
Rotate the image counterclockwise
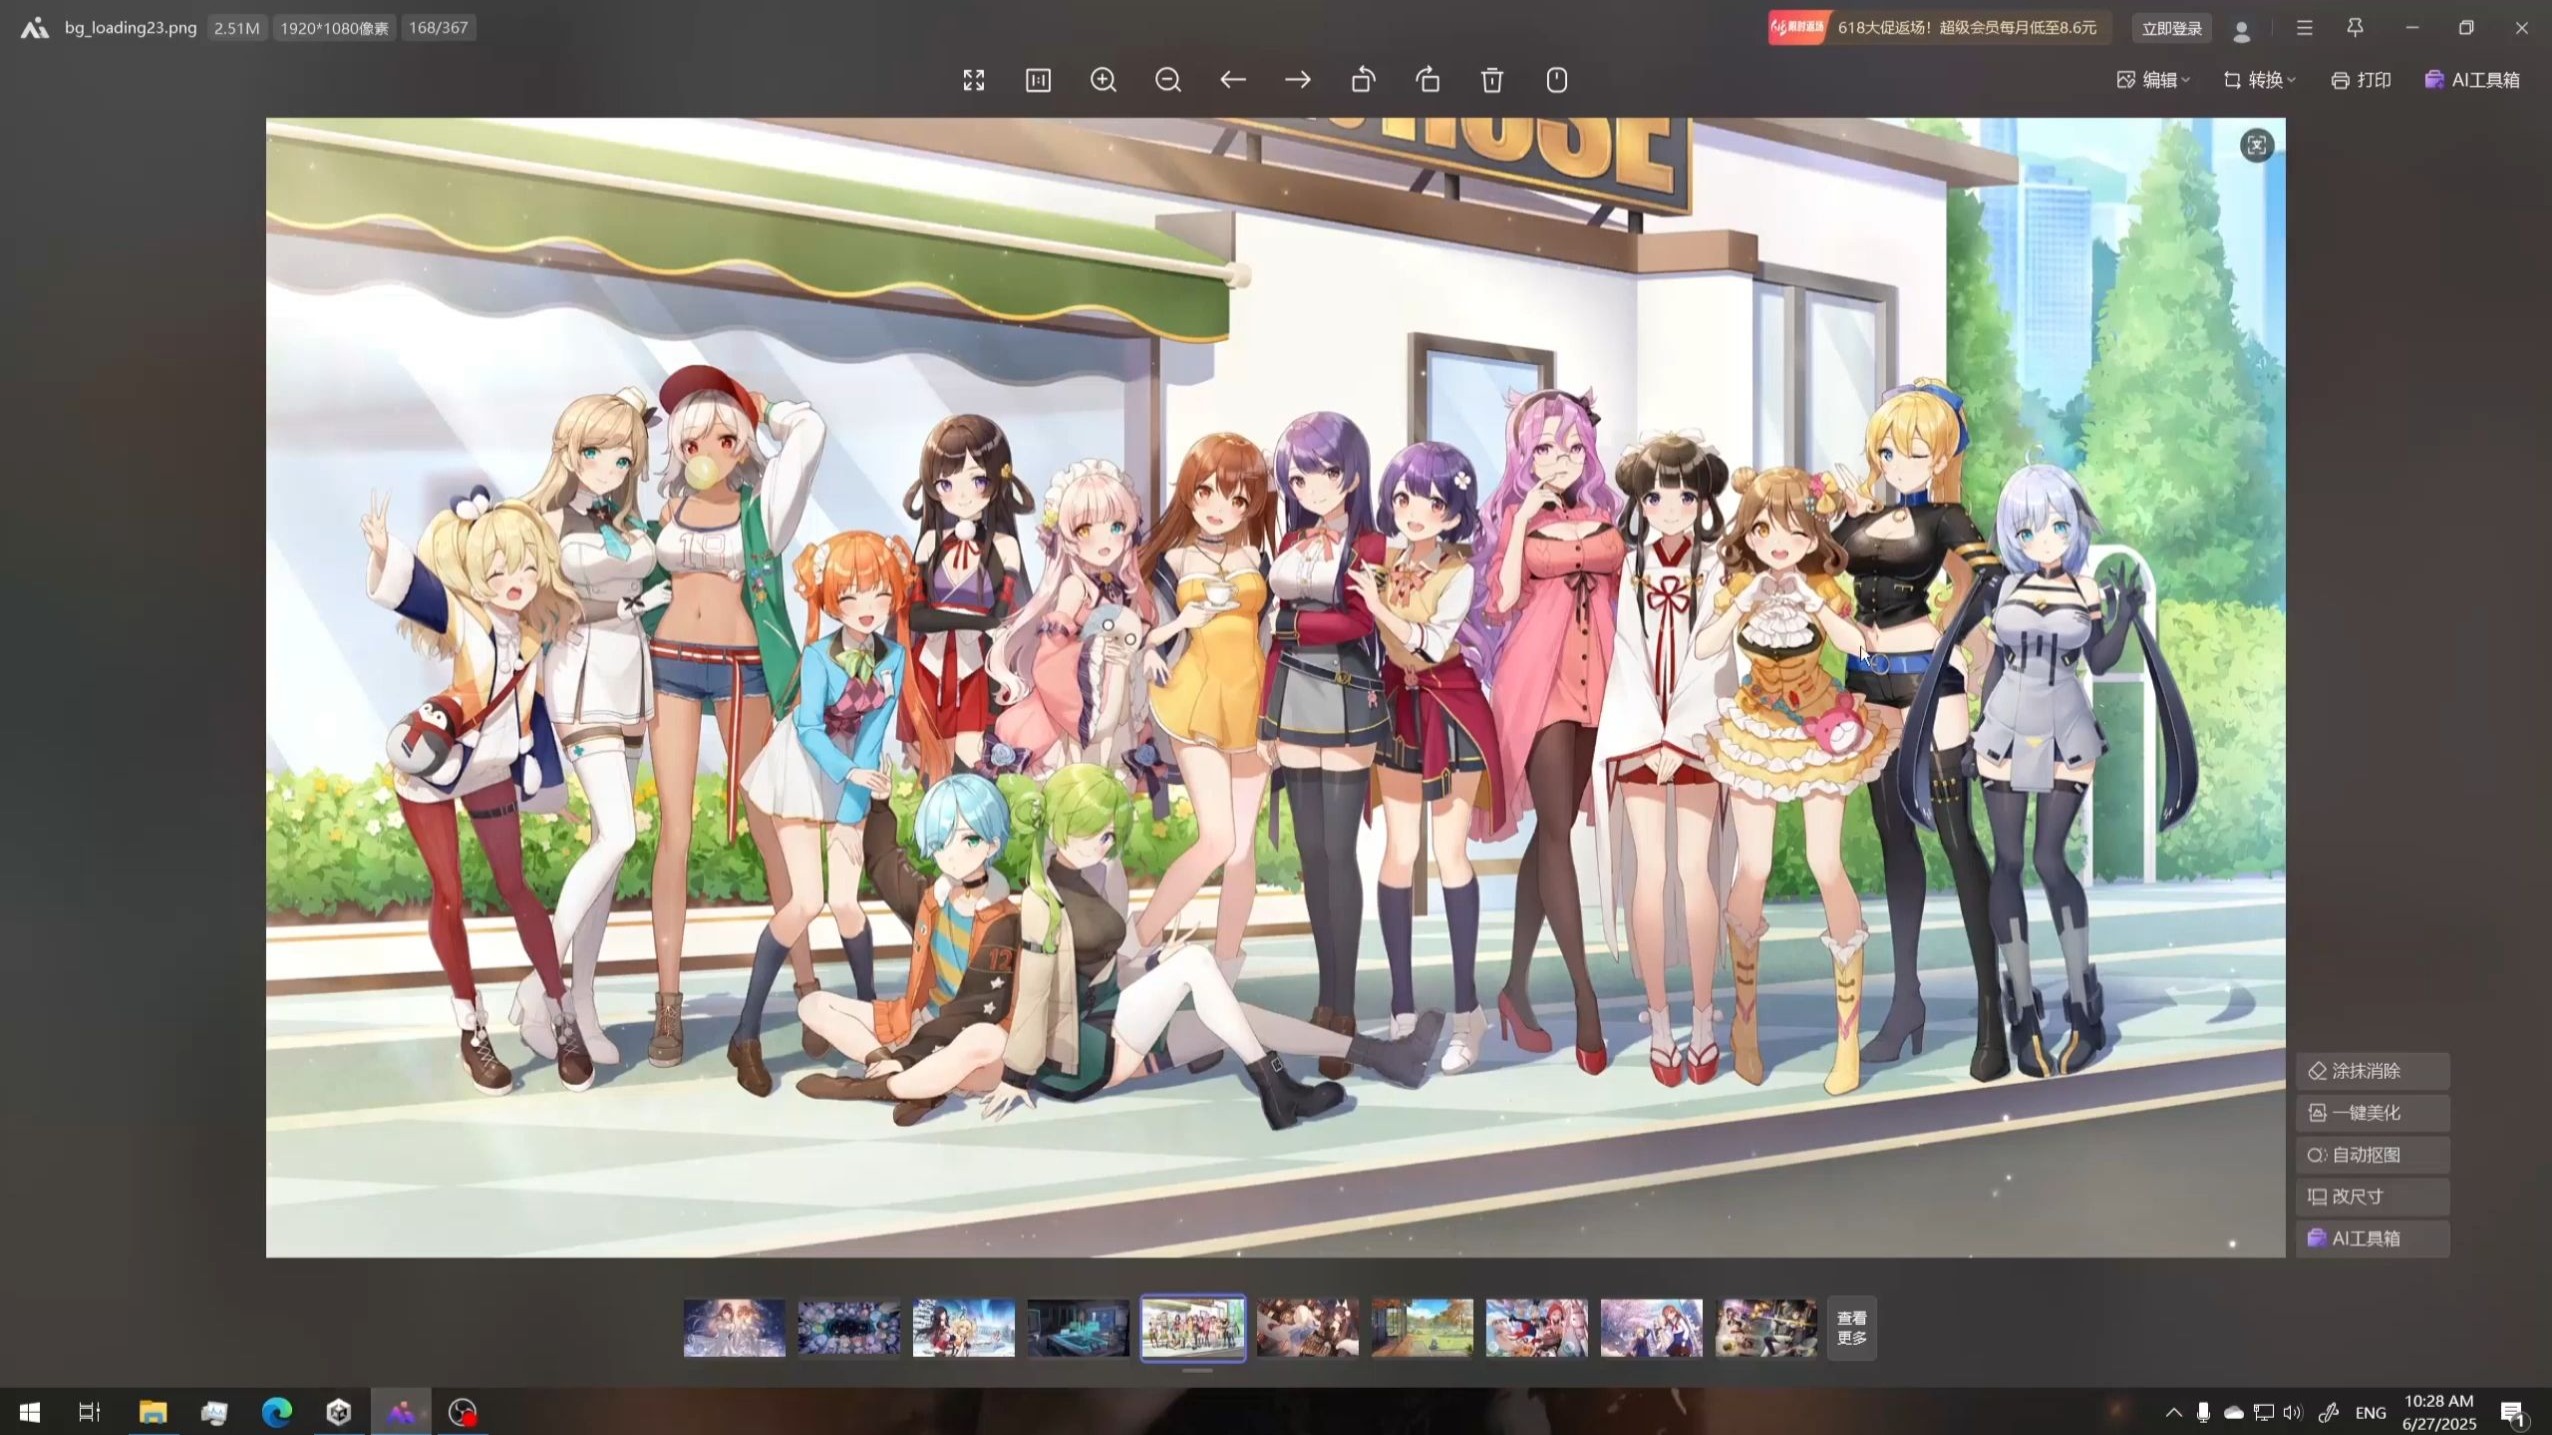coord(1363,80)
